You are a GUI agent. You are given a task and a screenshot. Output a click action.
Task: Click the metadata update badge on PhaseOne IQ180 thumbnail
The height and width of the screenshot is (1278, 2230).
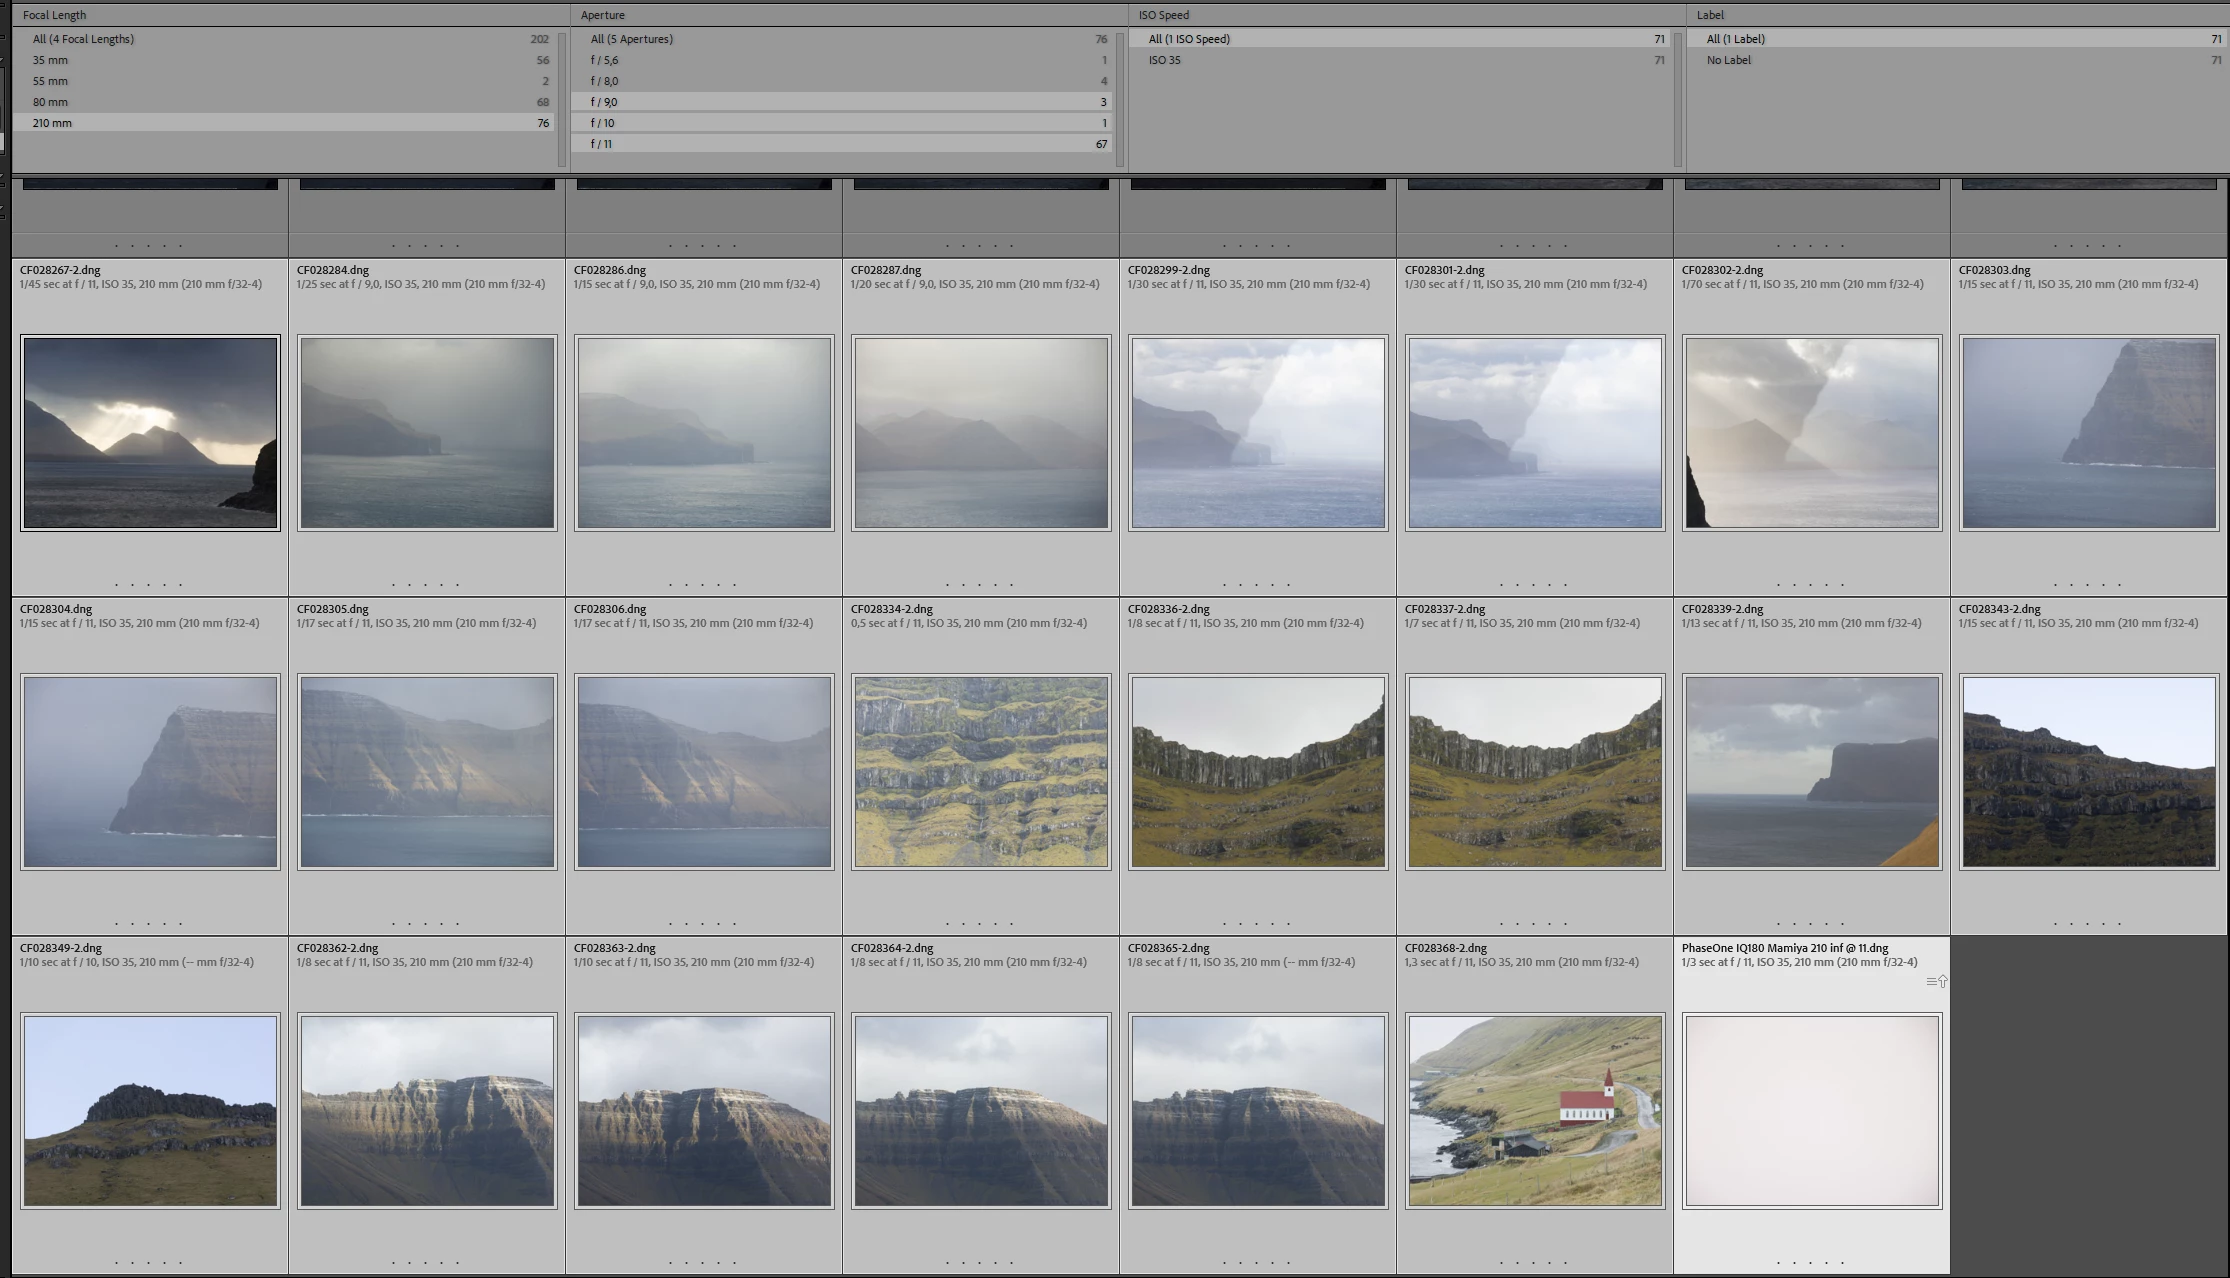[1937, 981]
